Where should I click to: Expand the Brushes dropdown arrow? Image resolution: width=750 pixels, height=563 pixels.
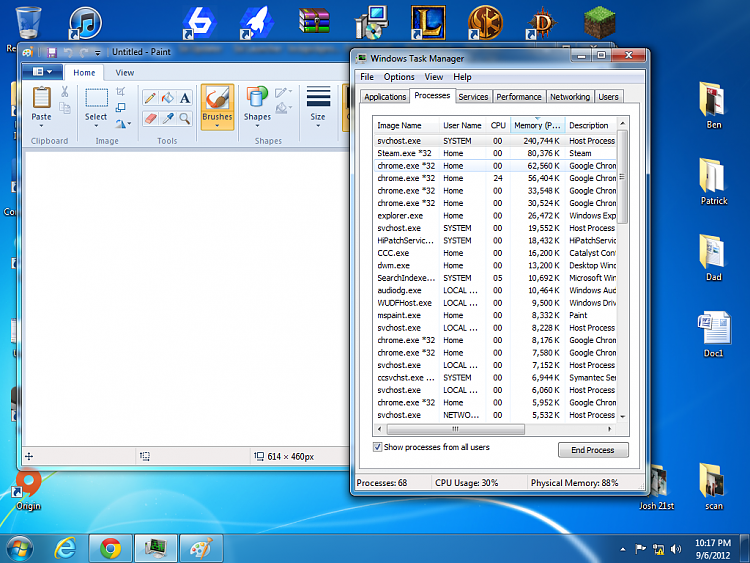pos(217,126)
